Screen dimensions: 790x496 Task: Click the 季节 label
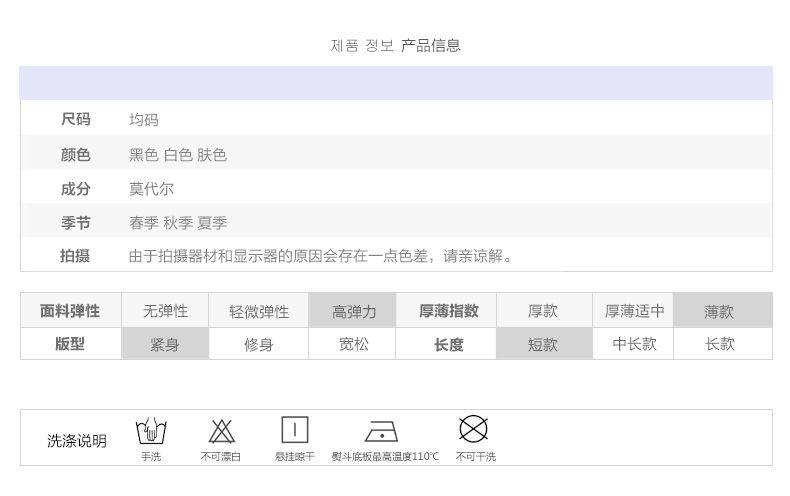[76, 222]
